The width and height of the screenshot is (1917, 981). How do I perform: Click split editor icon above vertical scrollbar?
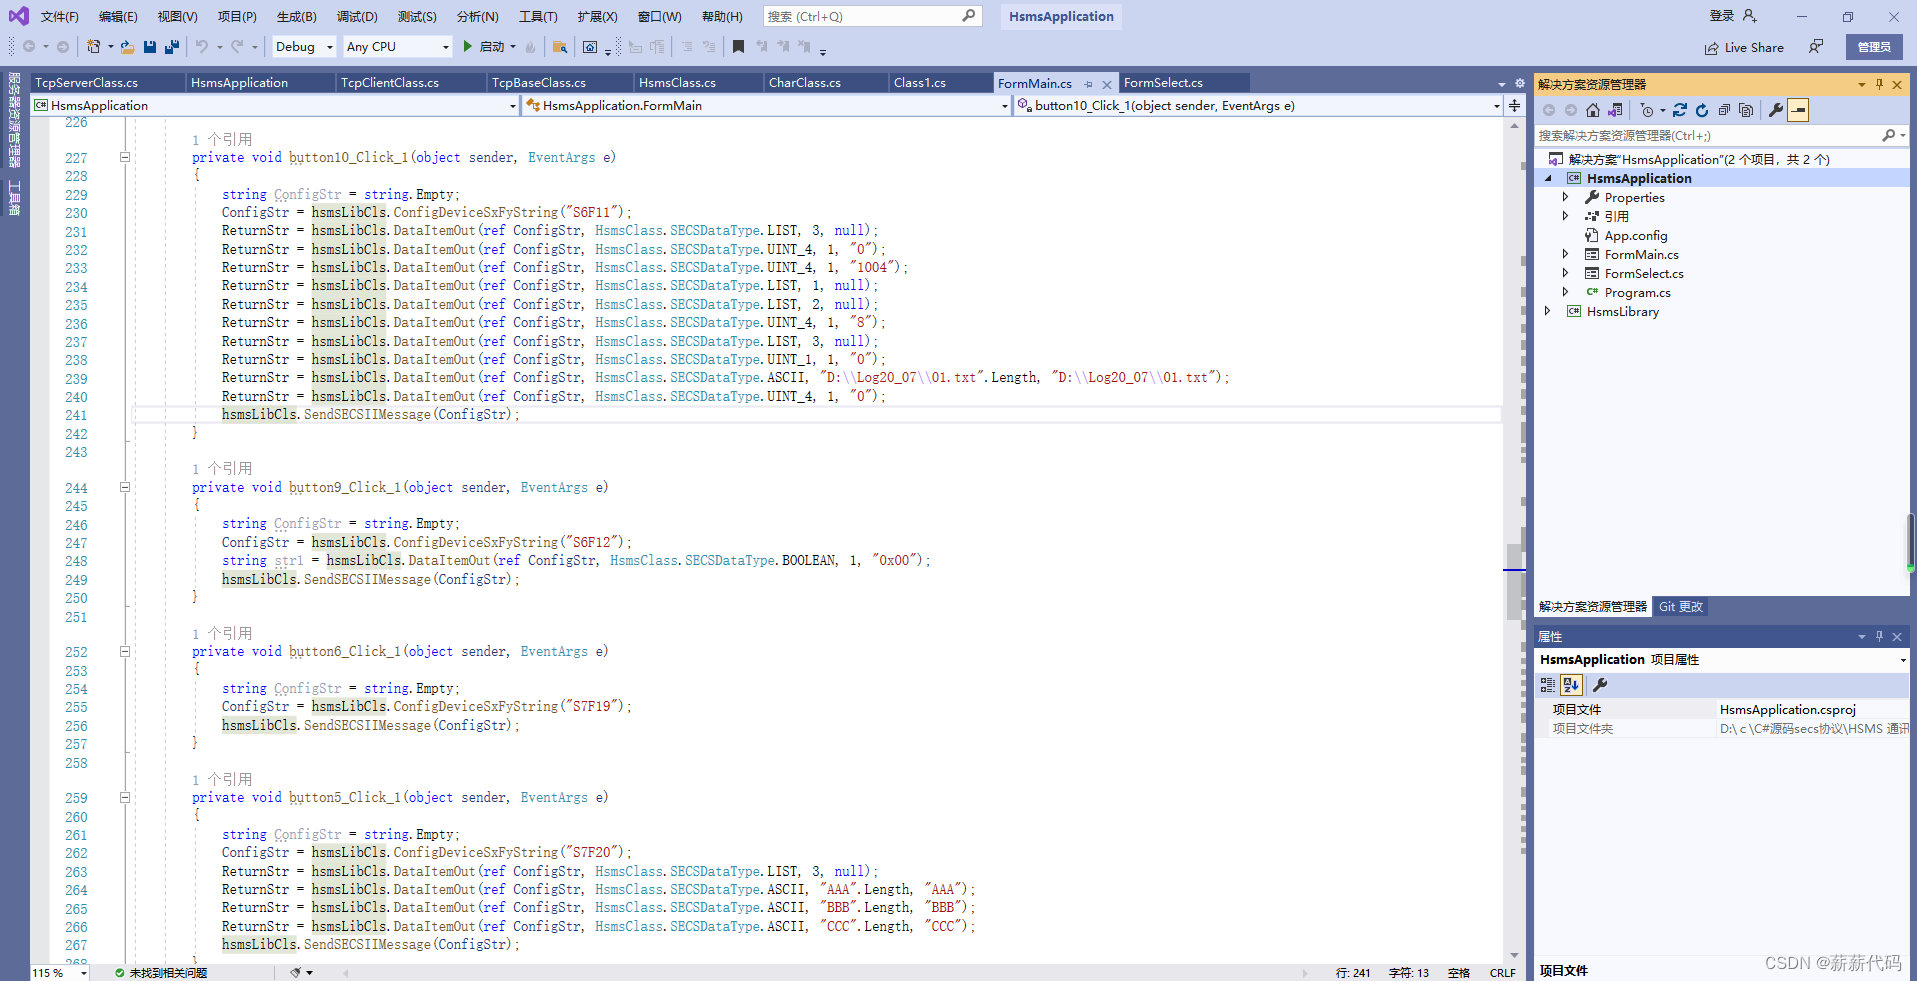(x=1514, y=105)
